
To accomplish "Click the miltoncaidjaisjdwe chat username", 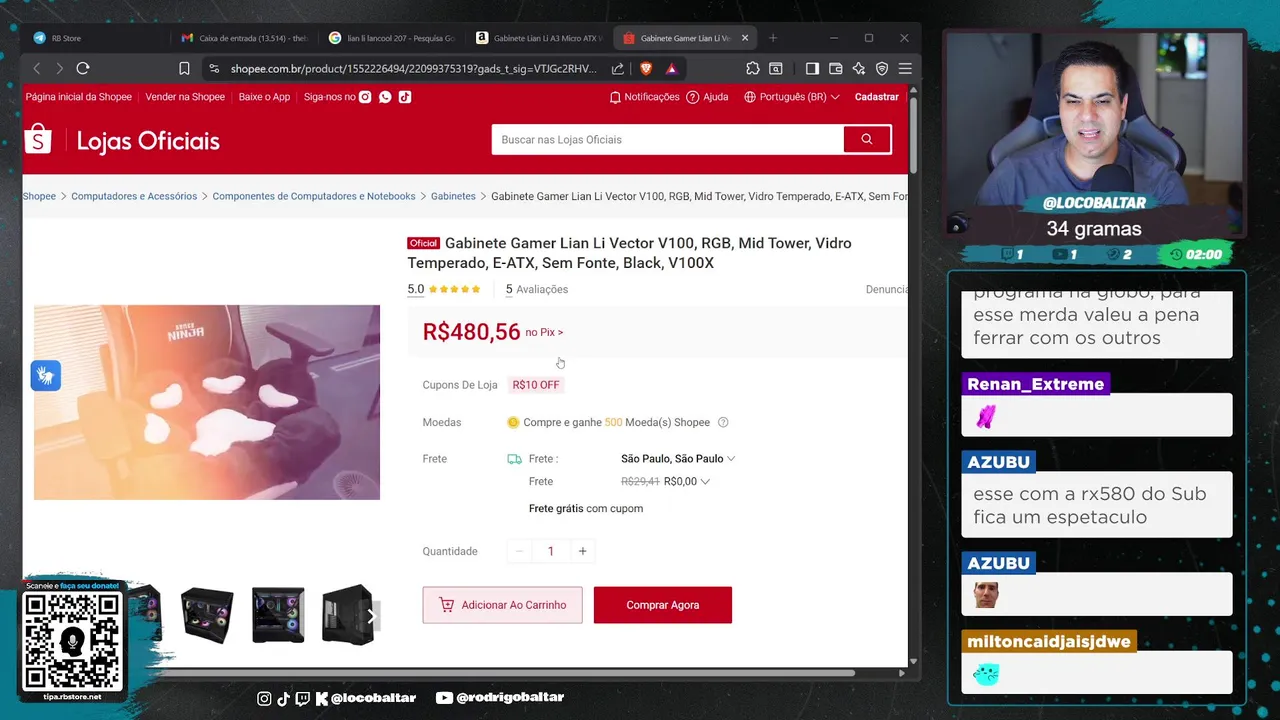I will click(1049, 642).
